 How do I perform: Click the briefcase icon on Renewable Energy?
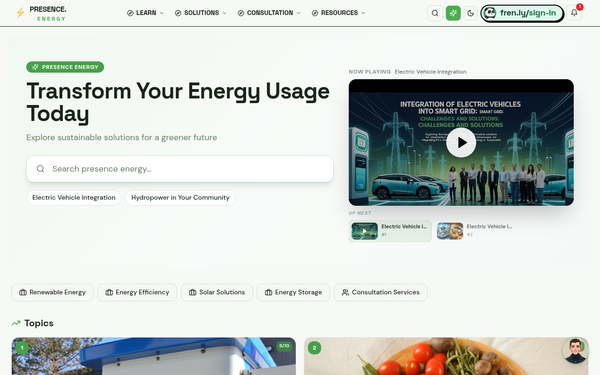[23, 292]
